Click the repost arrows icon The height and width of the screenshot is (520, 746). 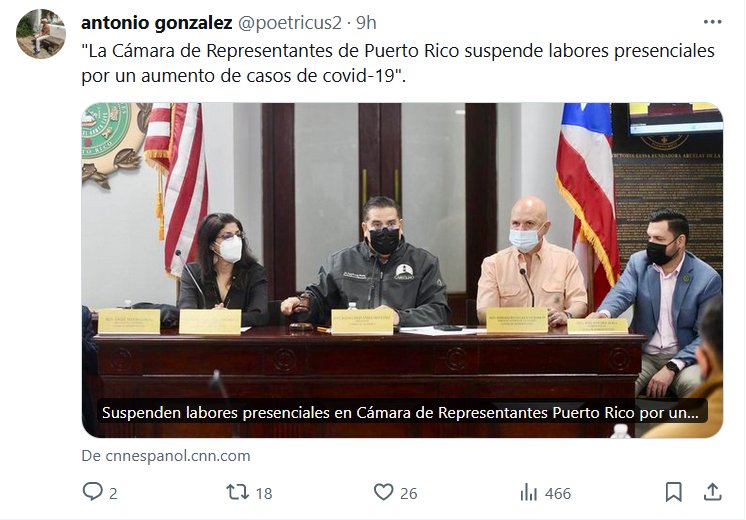(237, 492)
